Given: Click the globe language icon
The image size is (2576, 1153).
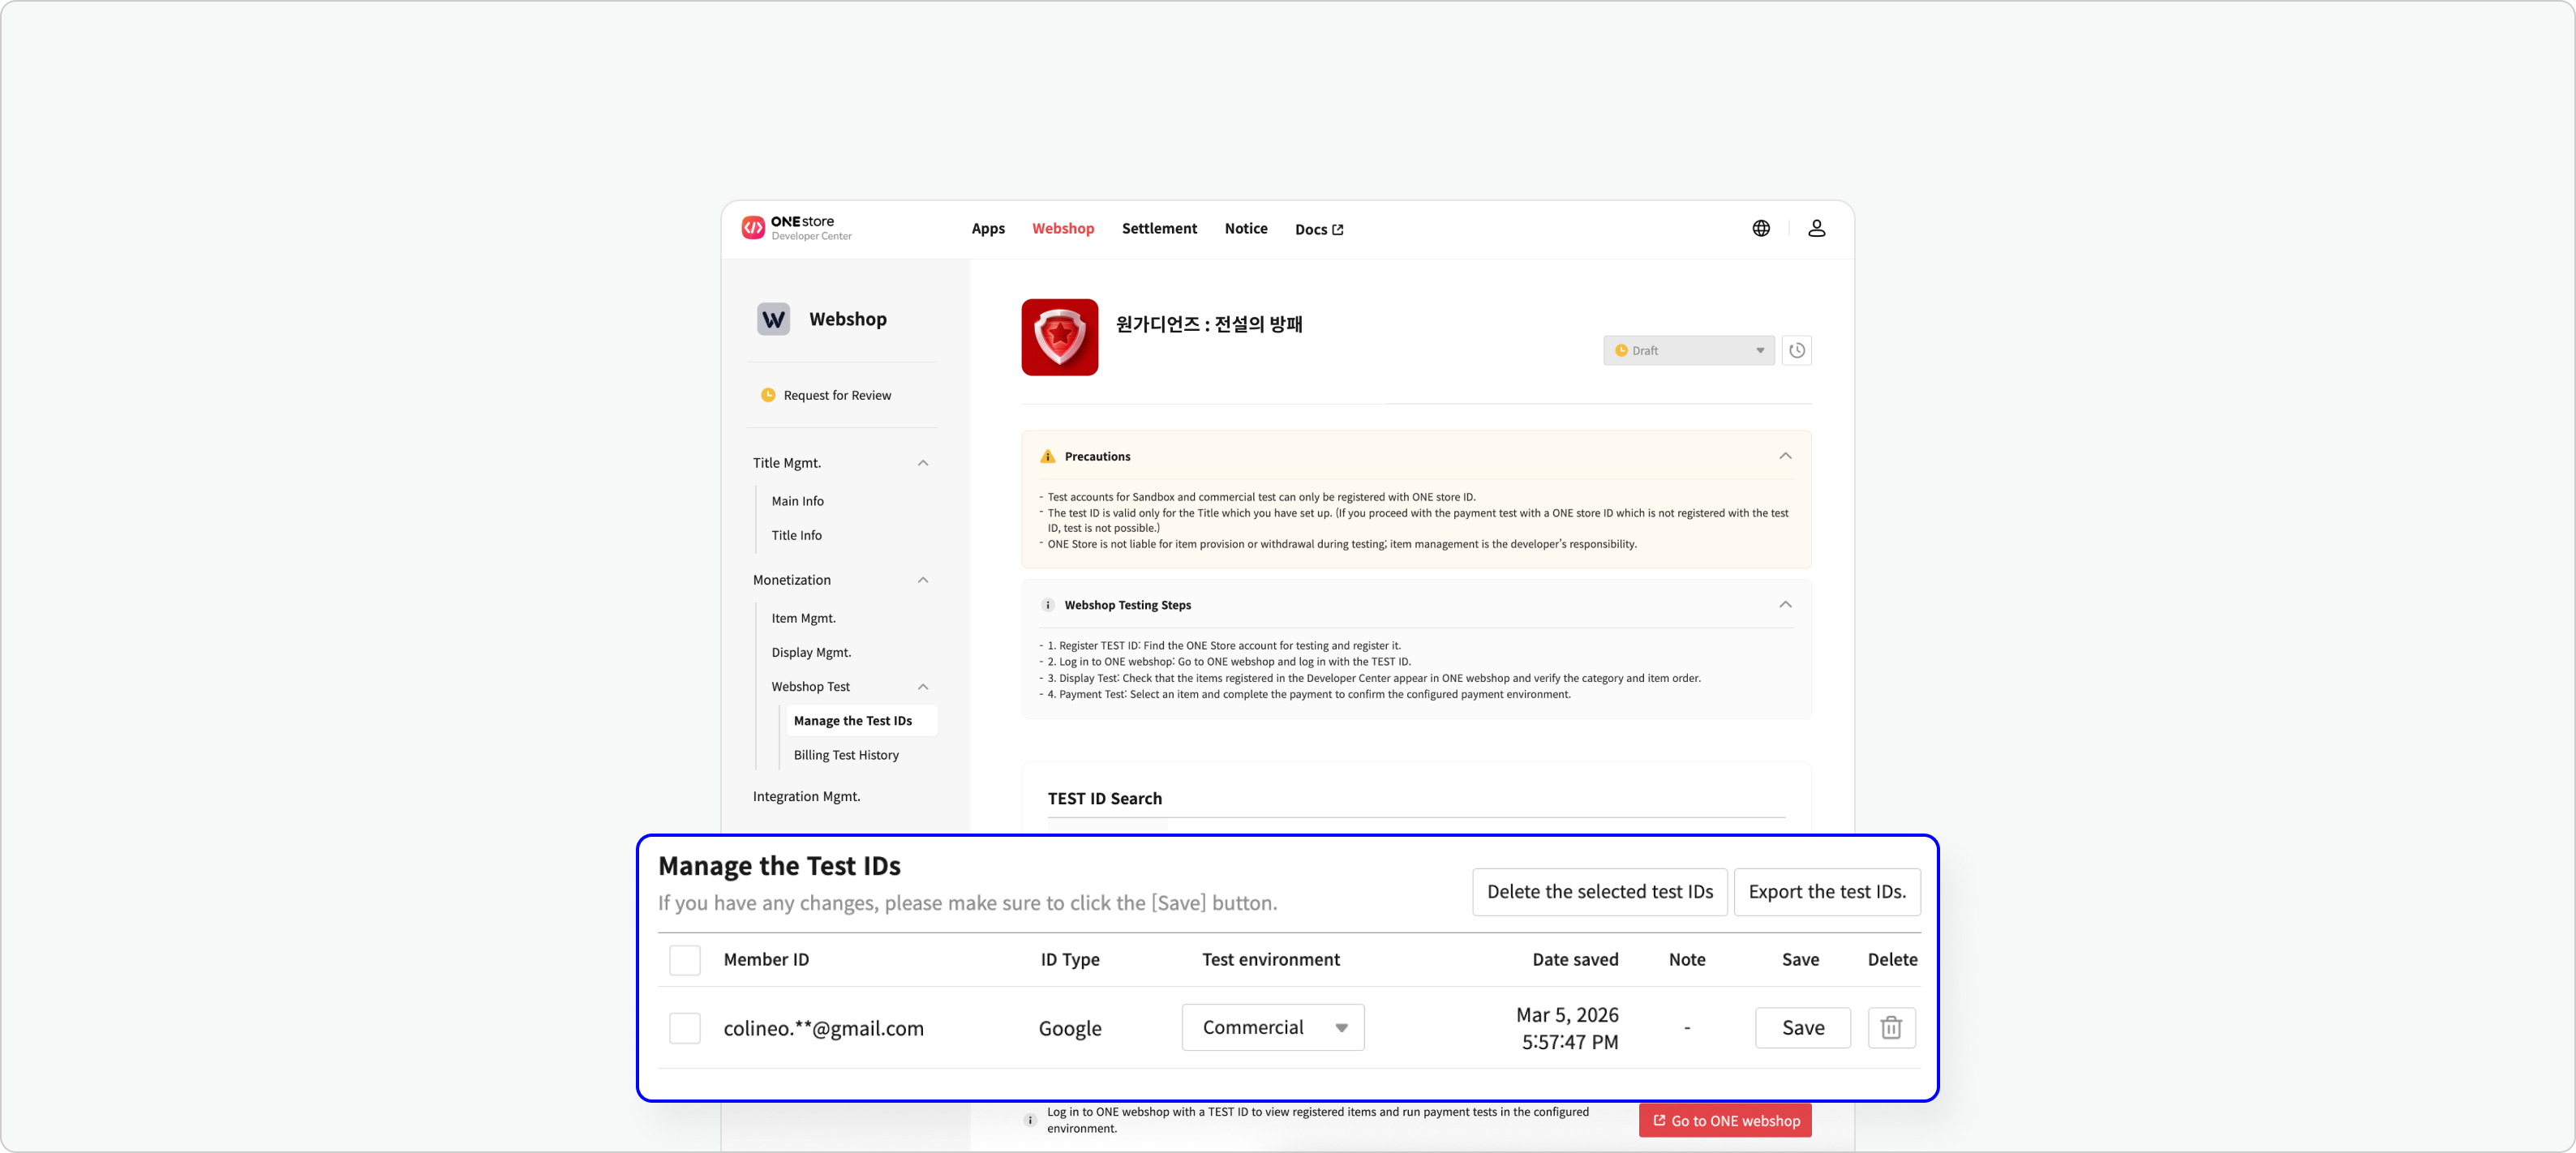Looking at the screenshot, I should 1761,229.
